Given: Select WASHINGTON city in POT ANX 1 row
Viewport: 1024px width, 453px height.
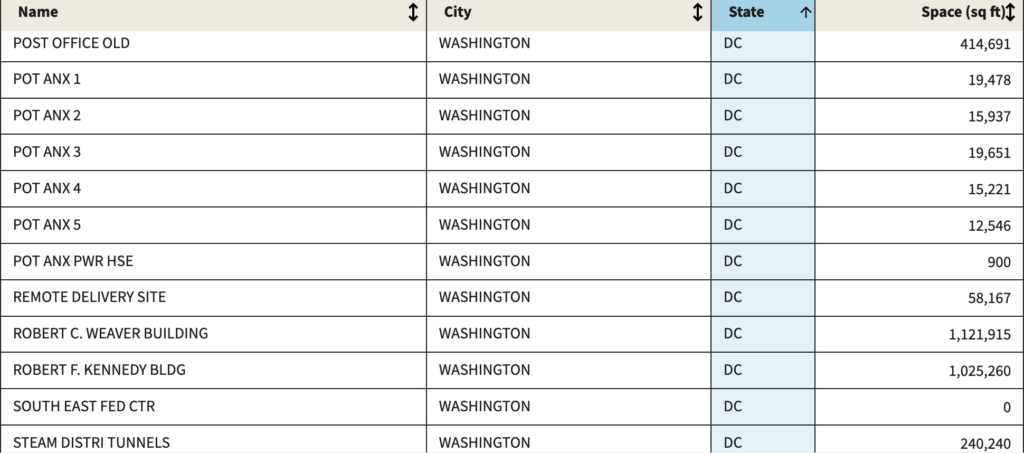Looking at the screenshot, I should 485,79.
